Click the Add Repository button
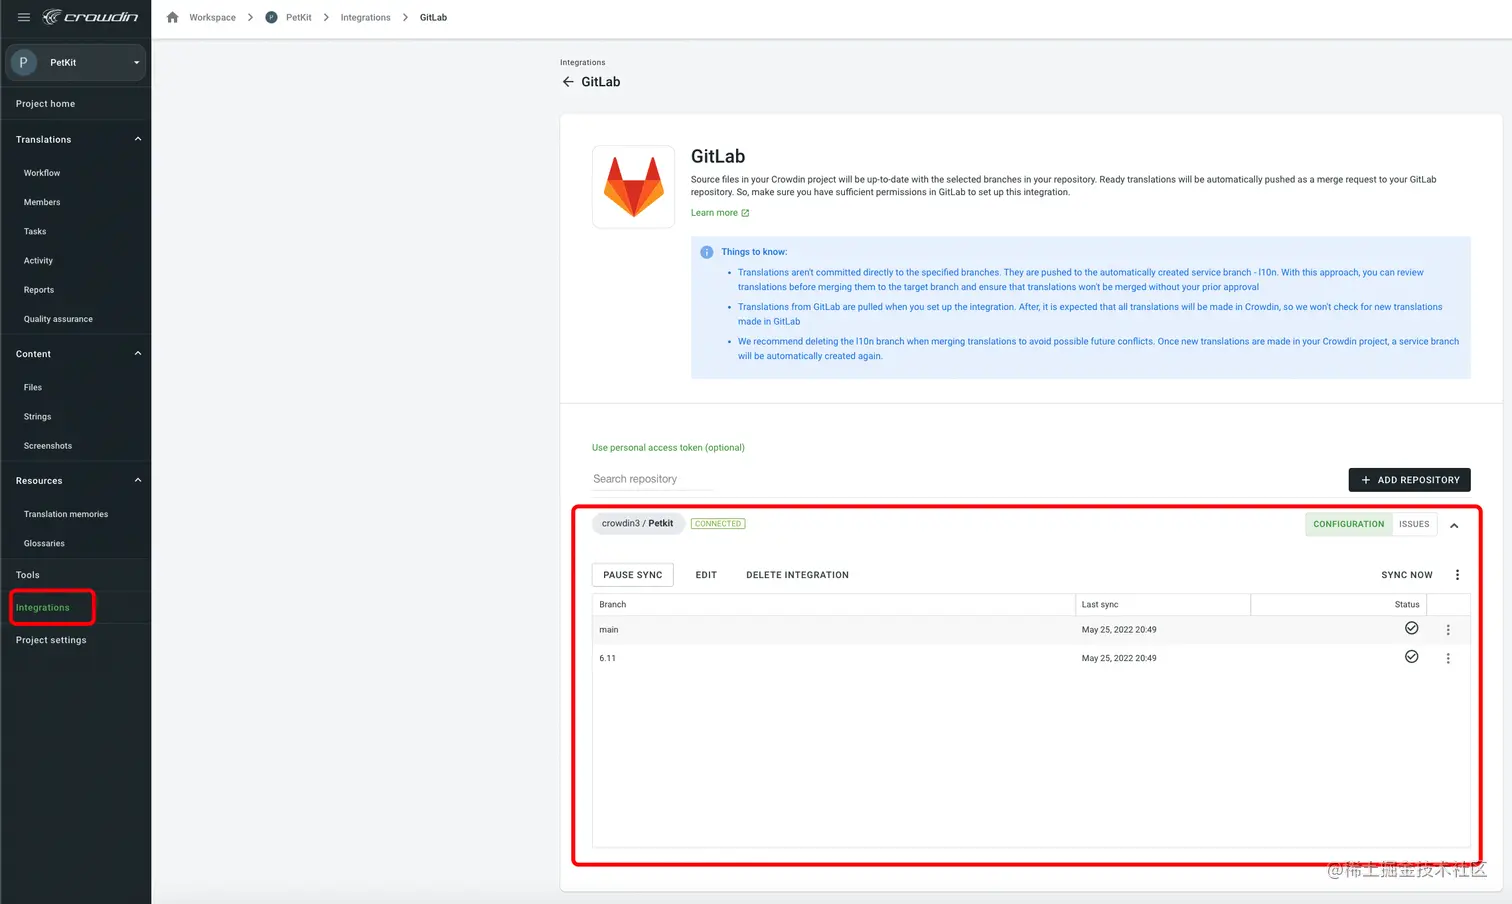This screenshot has height=904, width=1512. pyautogui.click(x=1409, y=480)
